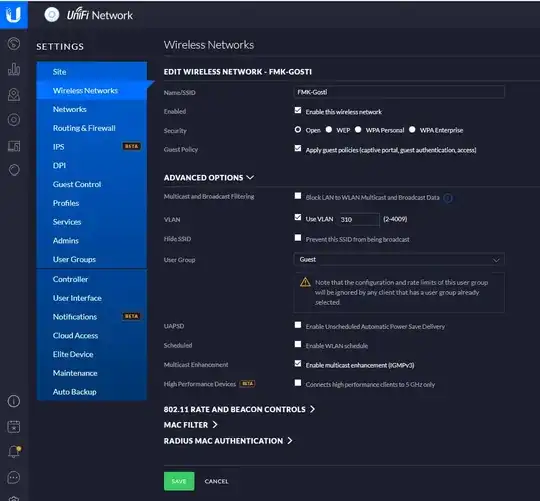The width and height of the screenshot is (540, 501).
Task: Click the green Save button
Action: coord(179,481)
